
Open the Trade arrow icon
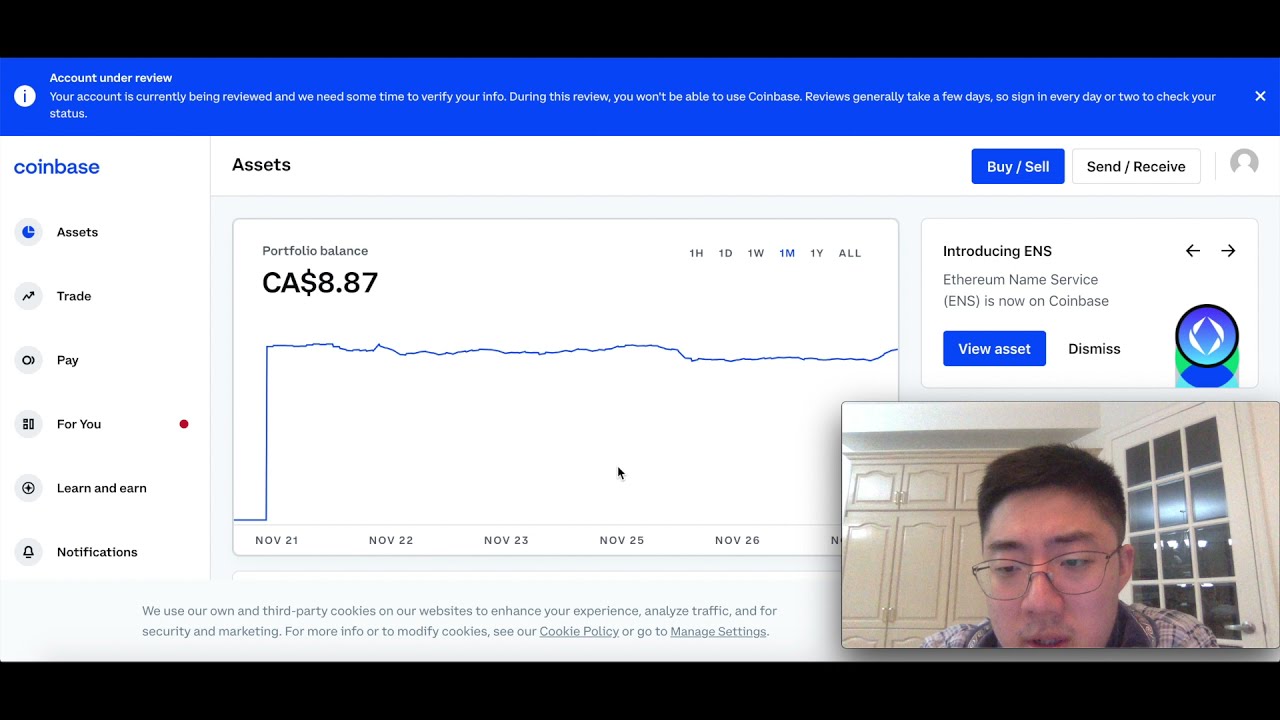click(28, 296)
